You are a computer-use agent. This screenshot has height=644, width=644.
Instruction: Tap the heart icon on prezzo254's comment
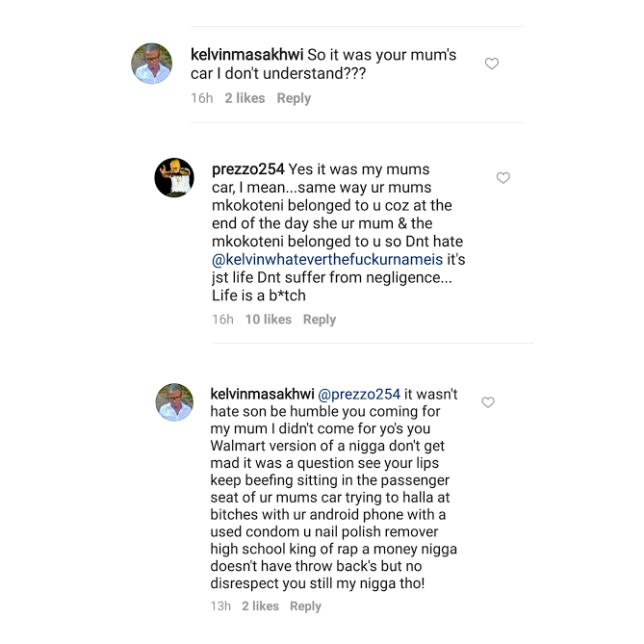[503, 177]
